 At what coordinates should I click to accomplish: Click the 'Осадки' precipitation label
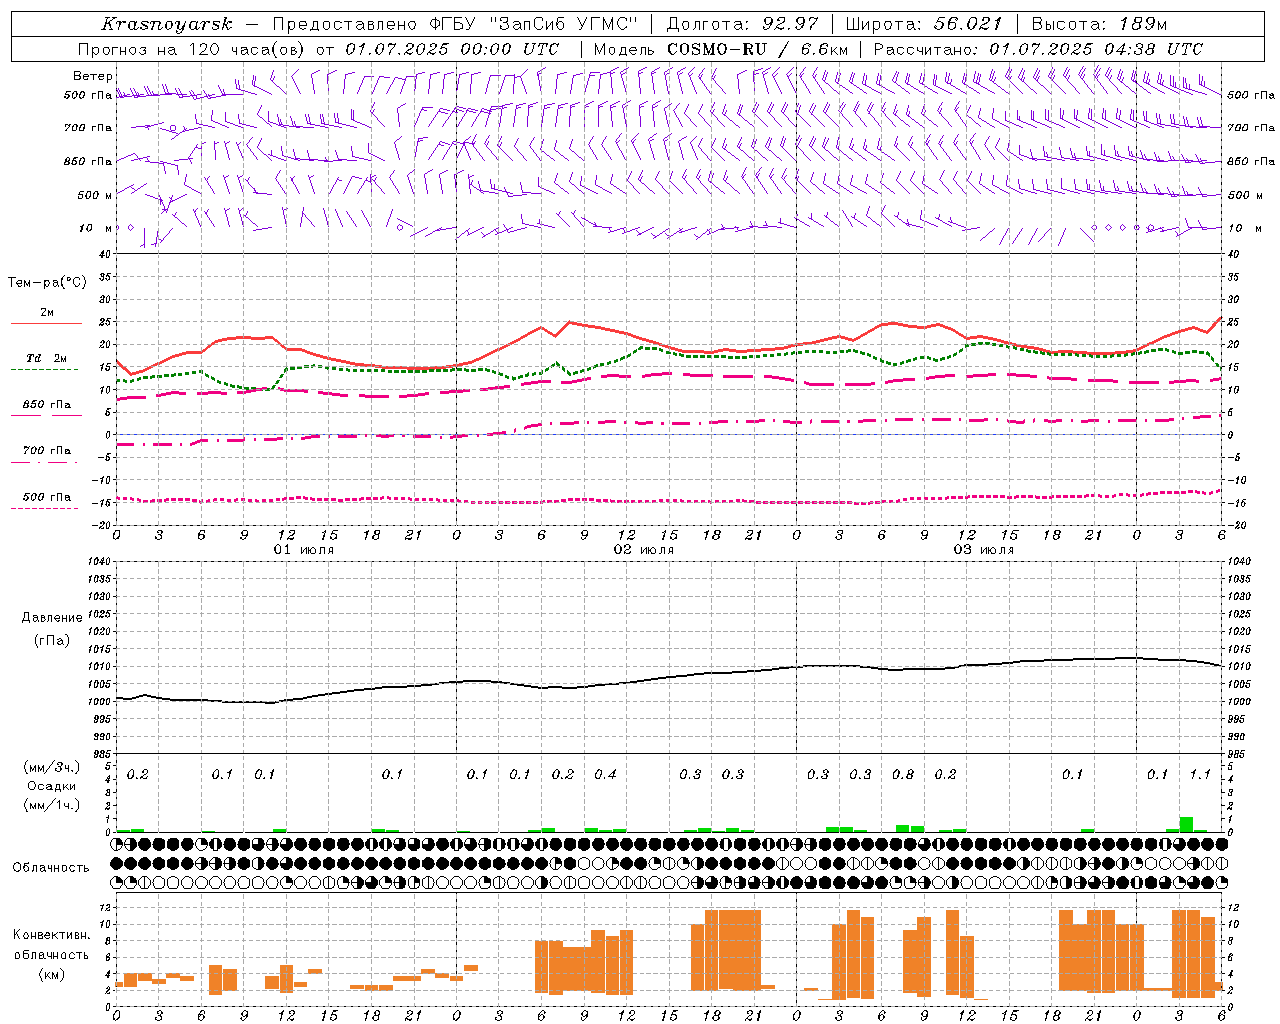52,786
